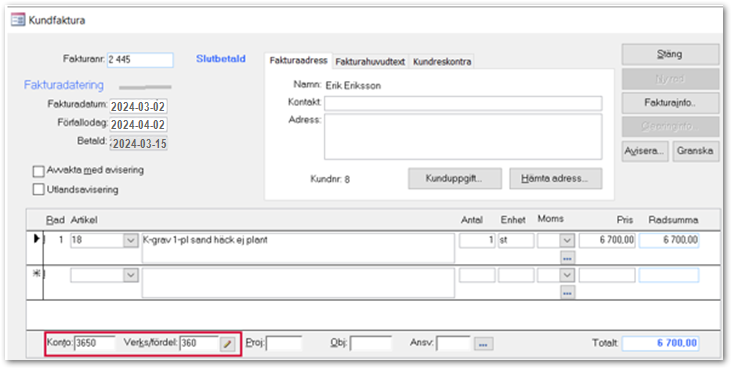
Task: Click into the Proj input field
Action: tap(284, 344)
